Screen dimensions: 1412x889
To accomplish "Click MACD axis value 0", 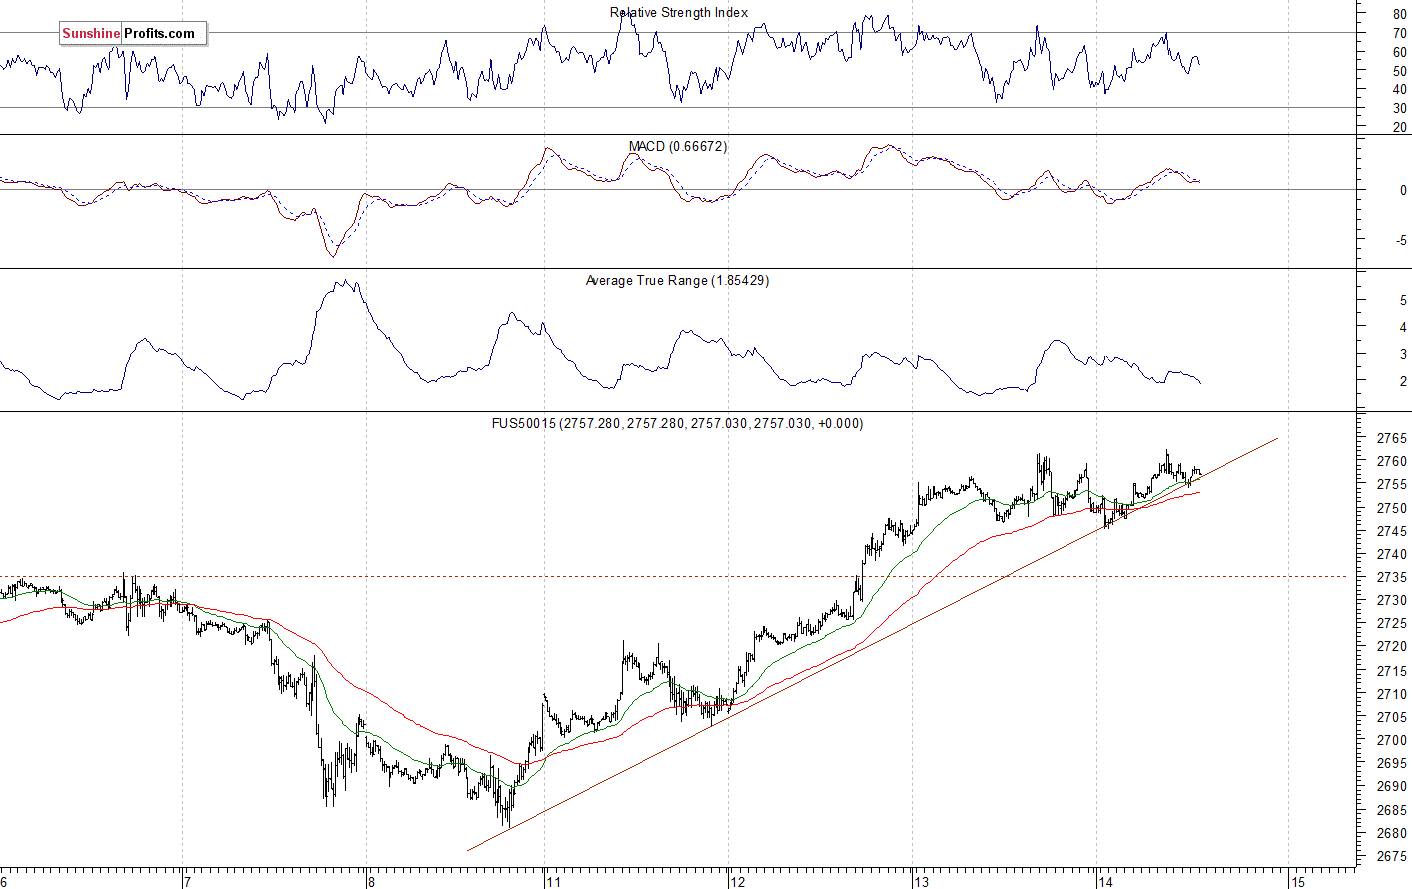I will pyautogui.click(x=1403, y=190).
